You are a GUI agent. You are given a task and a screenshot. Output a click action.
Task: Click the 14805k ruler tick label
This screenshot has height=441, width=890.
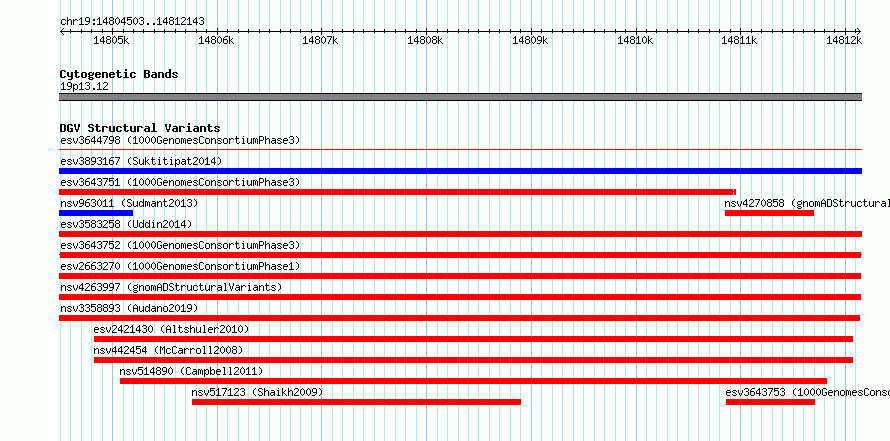[x=111, y=40]
